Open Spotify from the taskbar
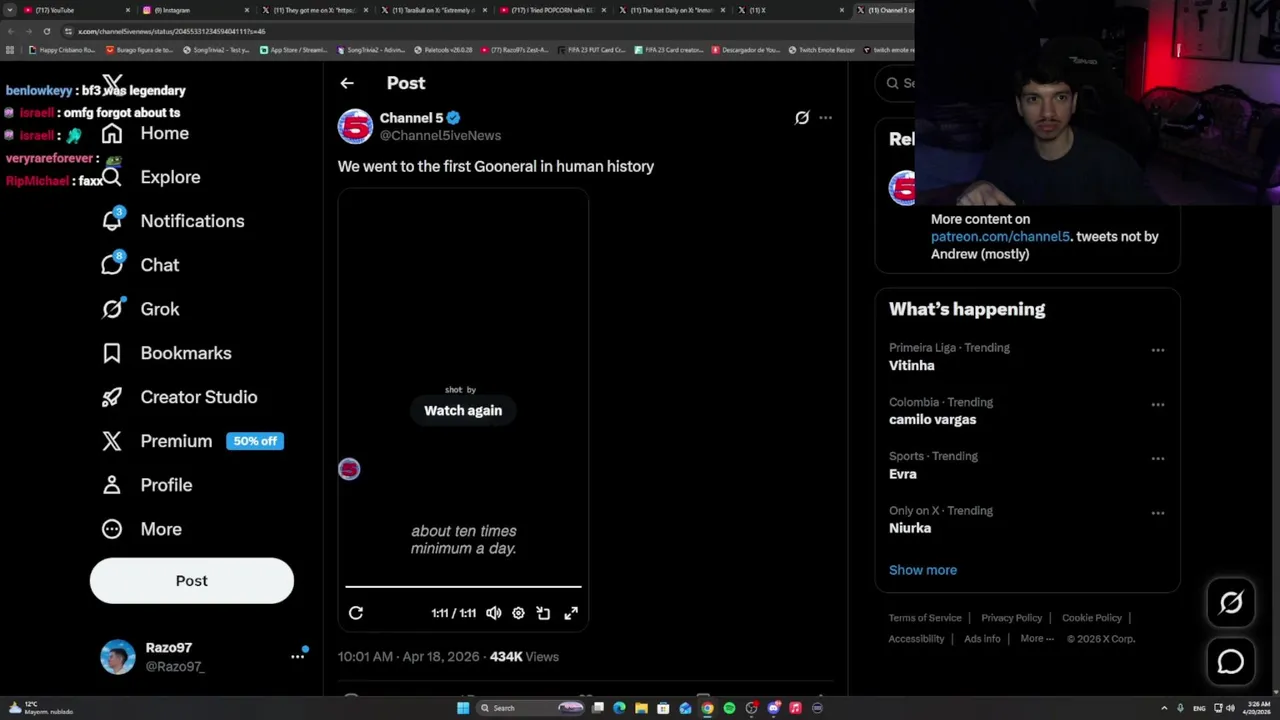Screen dimensions: 1280x720 click(729, 708)
